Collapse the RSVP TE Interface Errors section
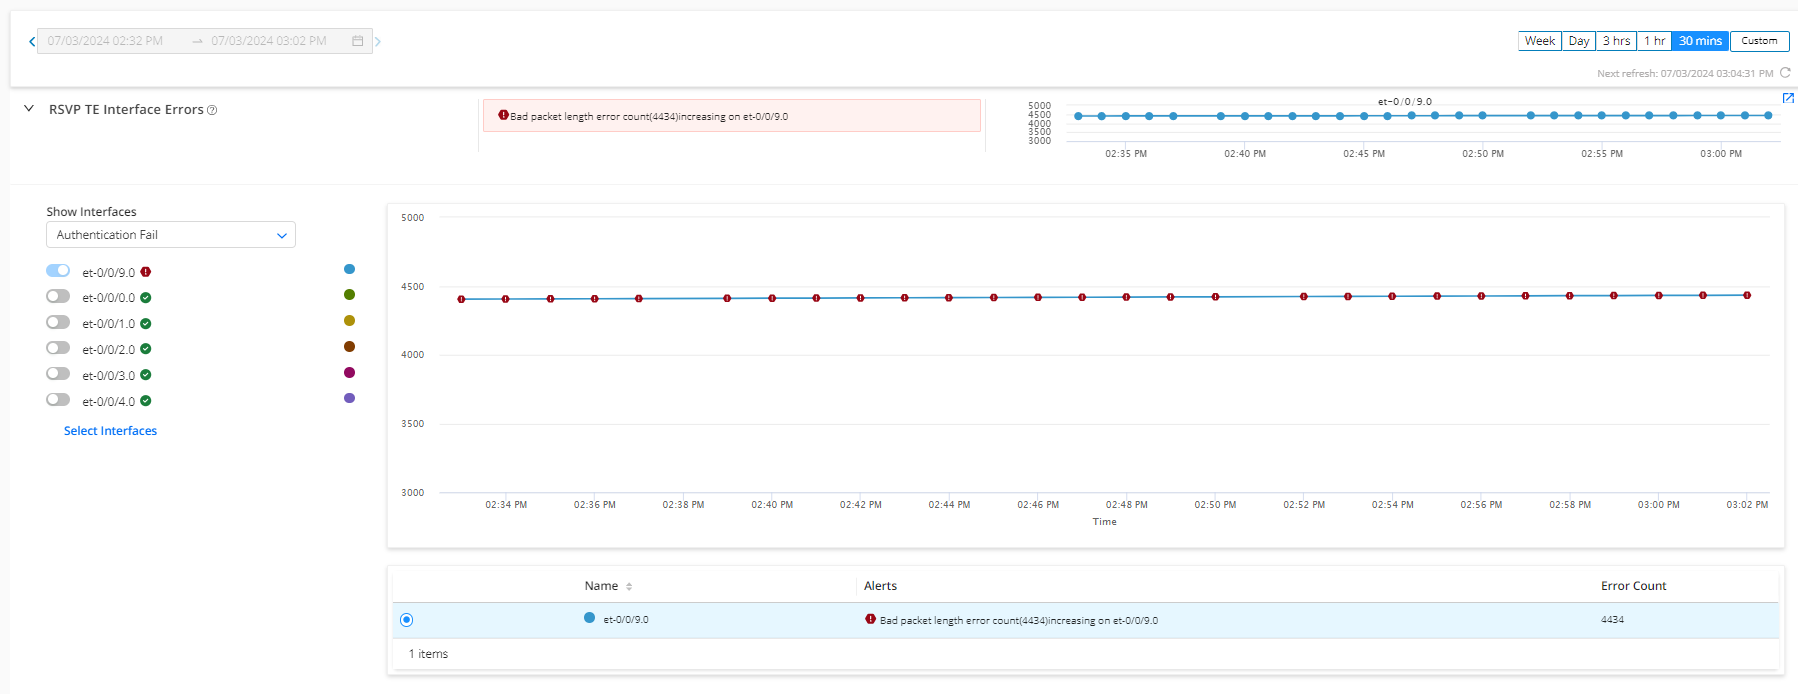 (x=29, y=109)
